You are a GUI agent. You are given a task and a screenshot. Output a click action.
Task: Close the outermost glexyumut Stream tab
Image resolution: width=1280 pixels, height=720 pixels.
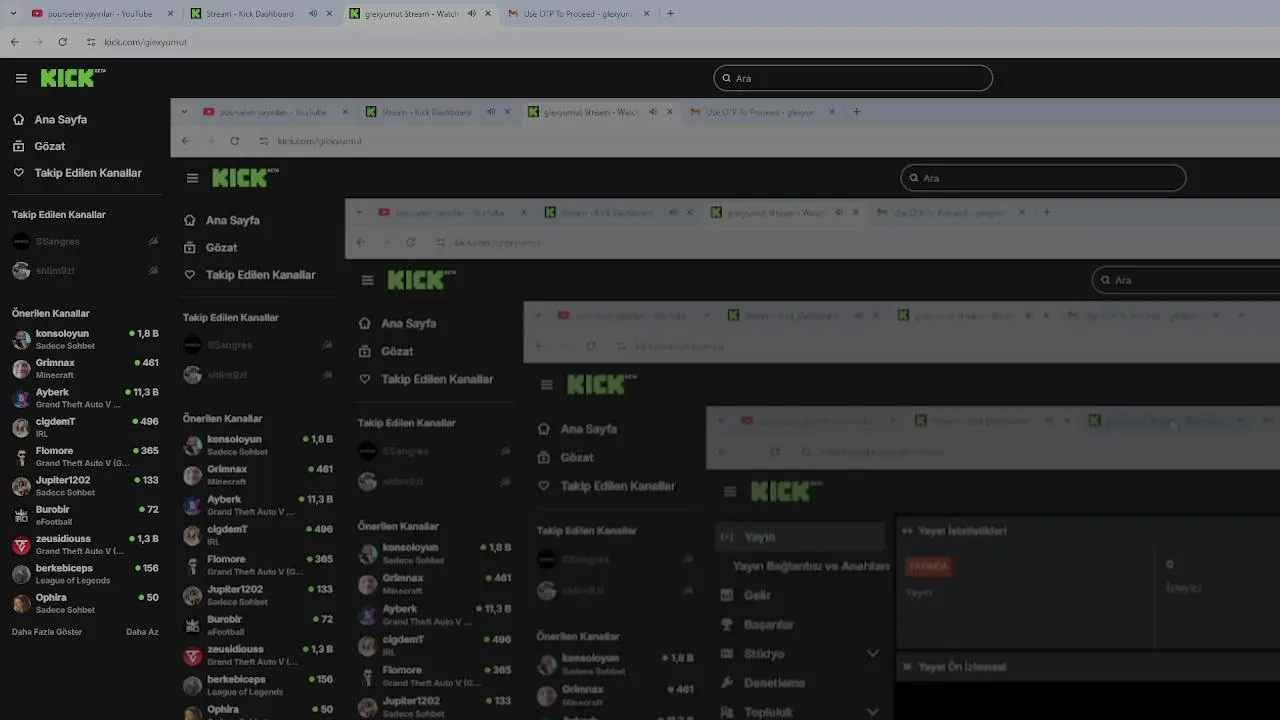pyautogui.click(x=488, y=14)
